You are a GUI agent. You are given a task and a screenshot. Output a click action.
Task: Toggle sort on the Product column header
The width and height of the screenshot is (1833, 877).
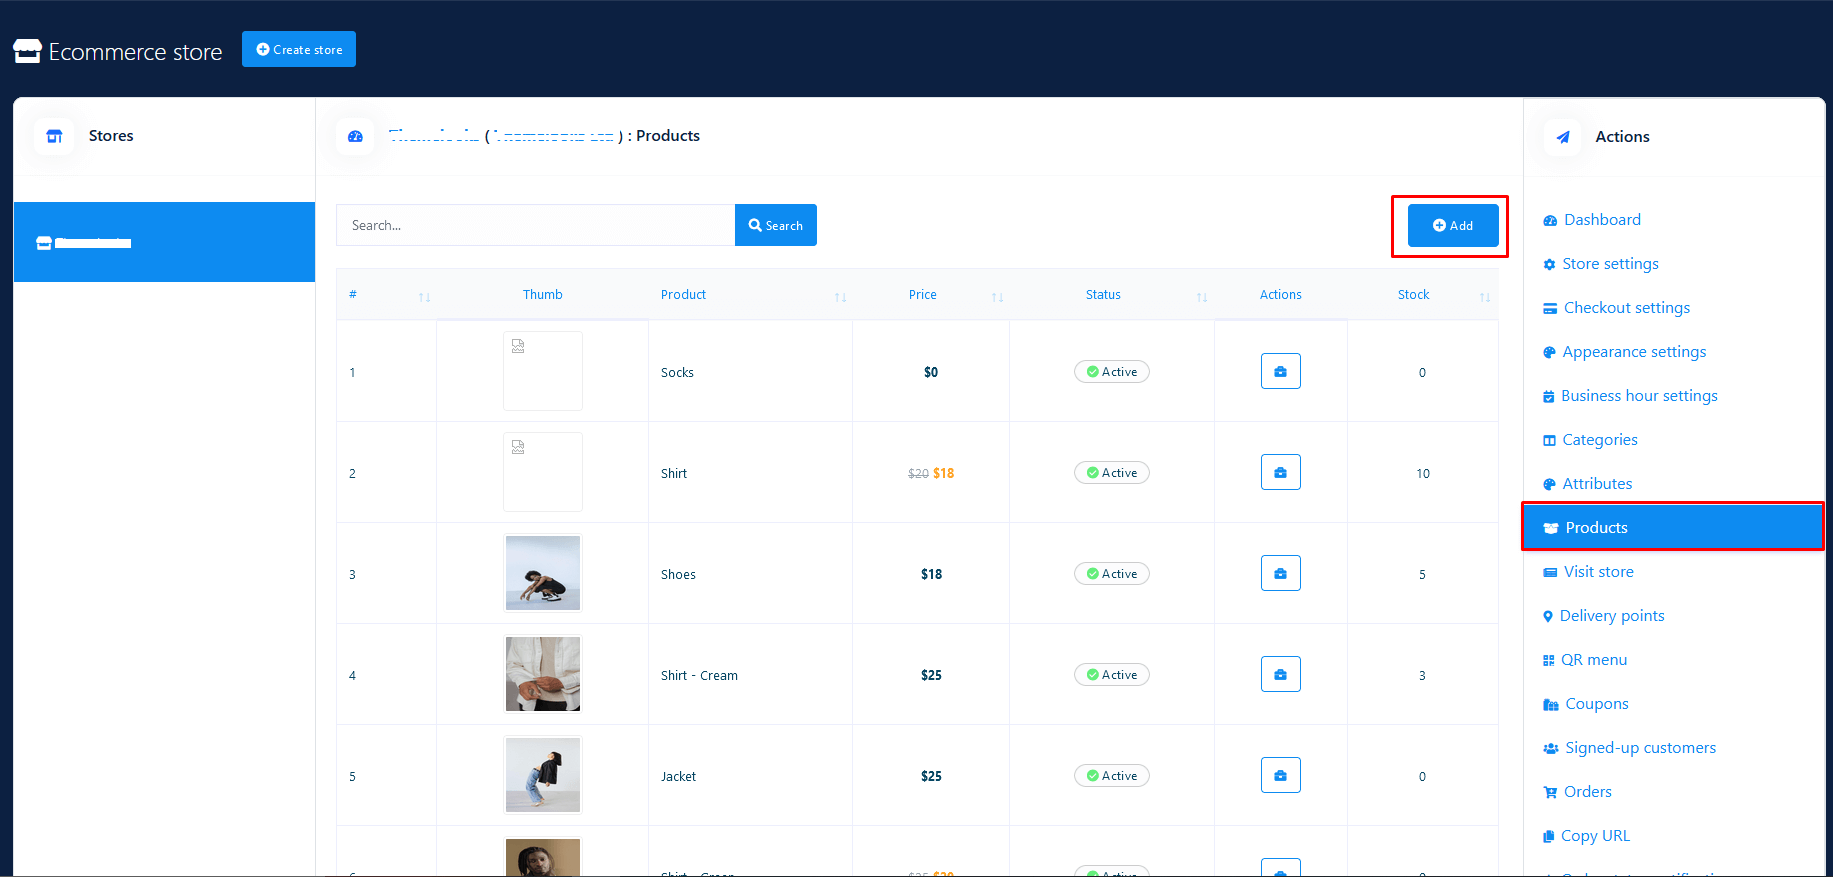[840, 296]
